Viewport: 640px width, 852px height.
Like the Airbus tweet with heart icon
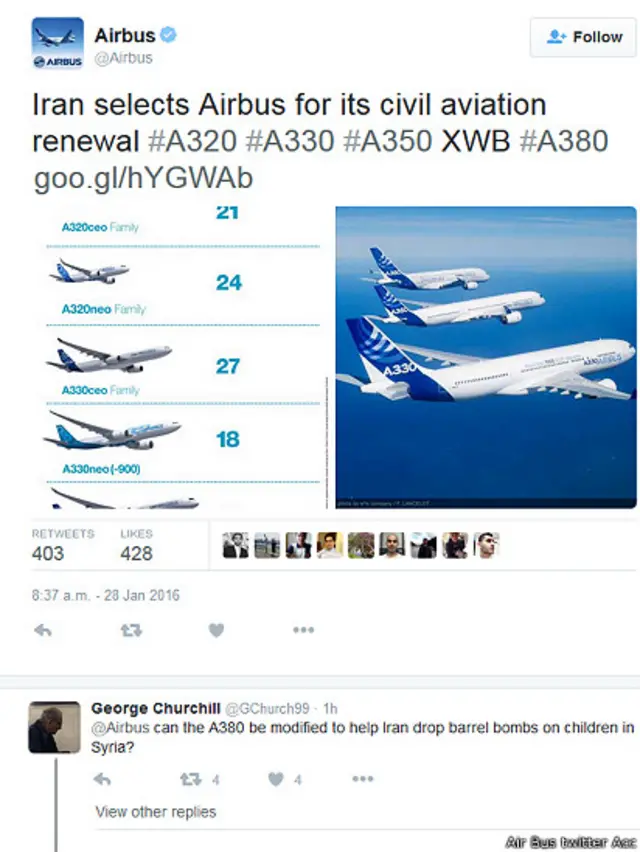tap(216, 630)
